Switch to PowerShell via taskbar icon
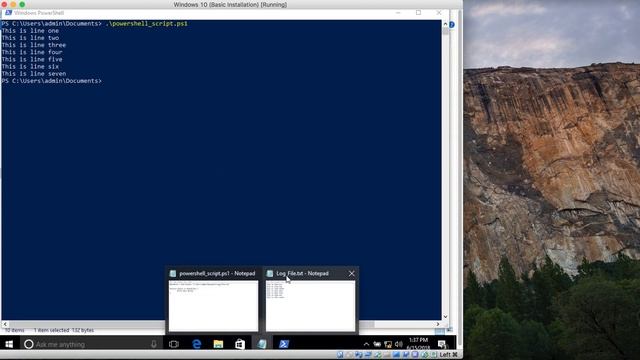Screen dimensions: 640x360 pyautogui.click(x=284, y=344)
